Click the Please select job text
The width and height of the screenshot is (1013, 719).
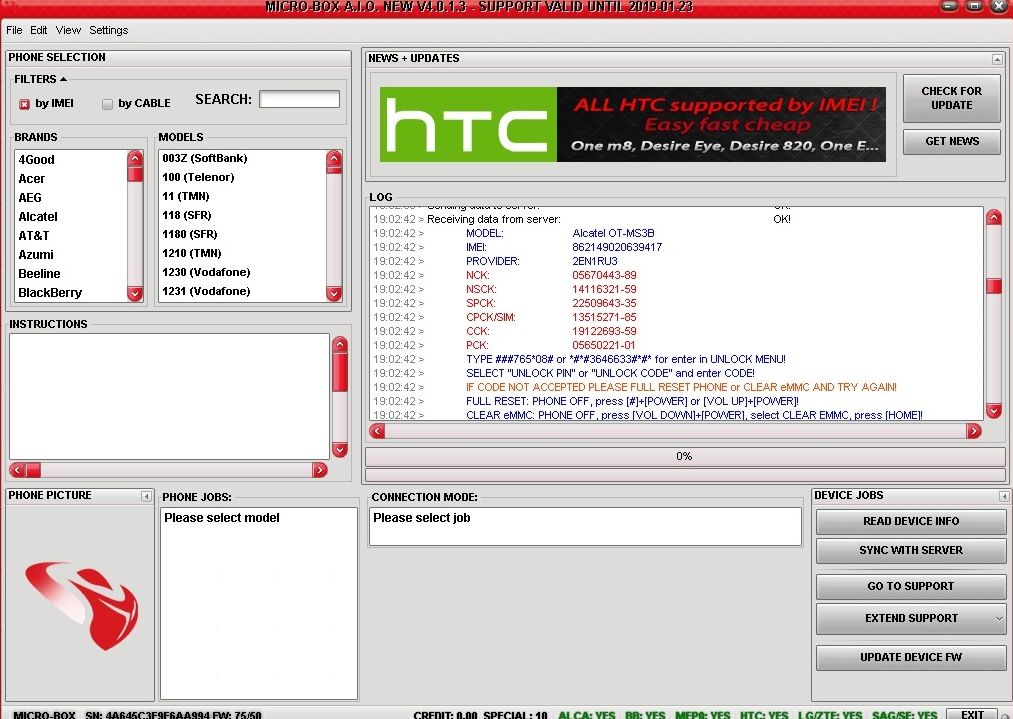(x=422, y=518)
